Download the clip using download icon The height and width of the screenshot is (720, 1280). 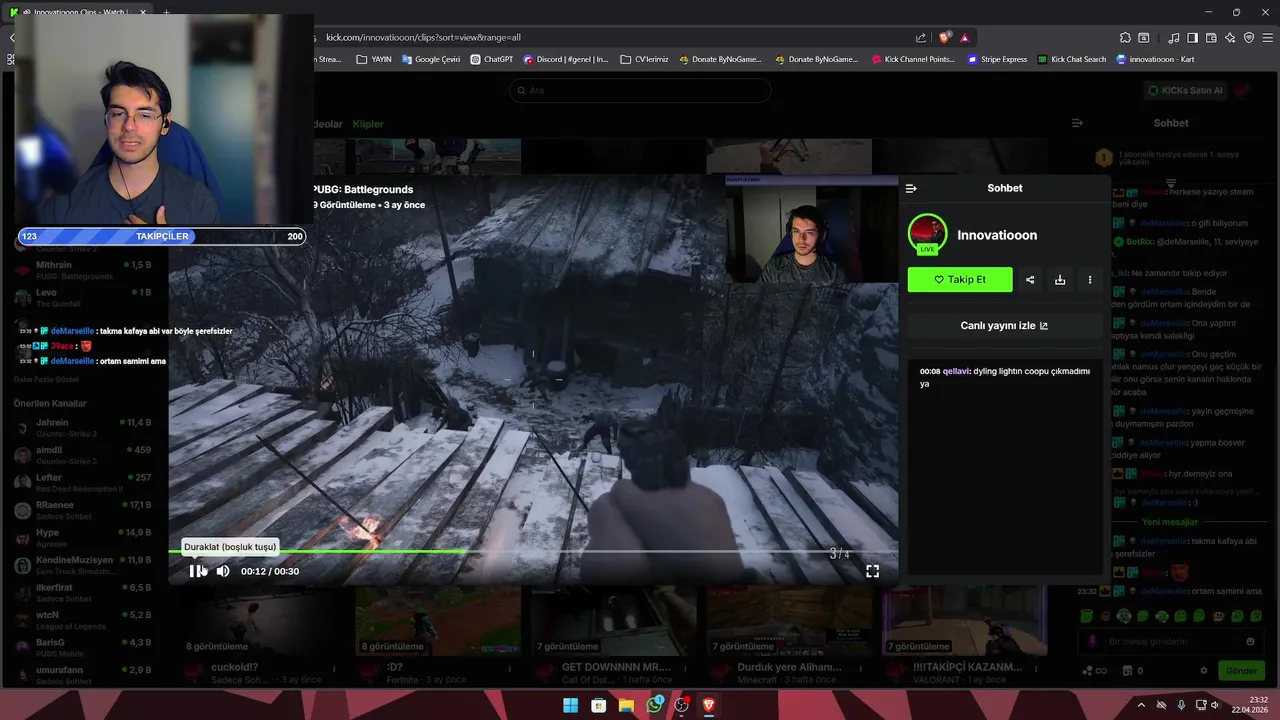1060,280
